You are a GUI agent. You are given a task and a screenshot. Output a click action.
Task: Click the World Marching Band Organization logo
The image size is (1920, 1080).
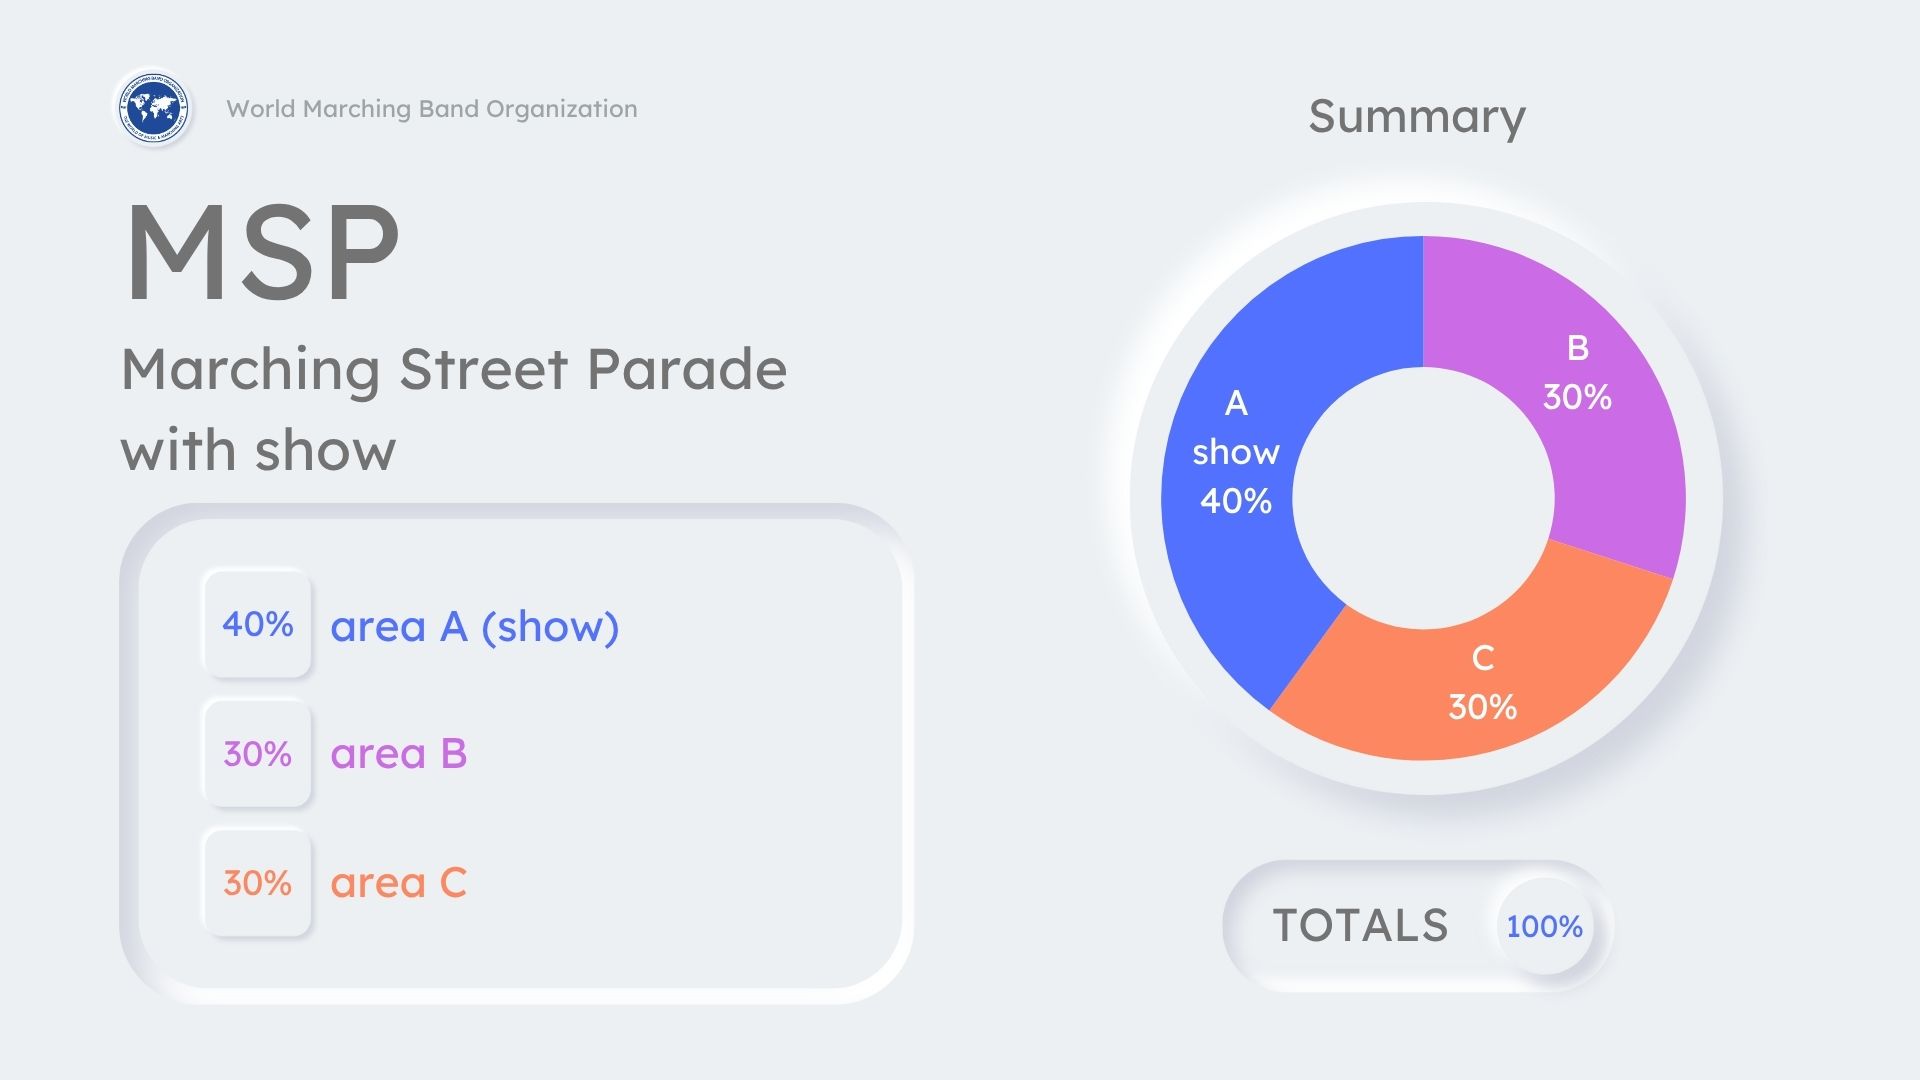[x=153, y=107]
